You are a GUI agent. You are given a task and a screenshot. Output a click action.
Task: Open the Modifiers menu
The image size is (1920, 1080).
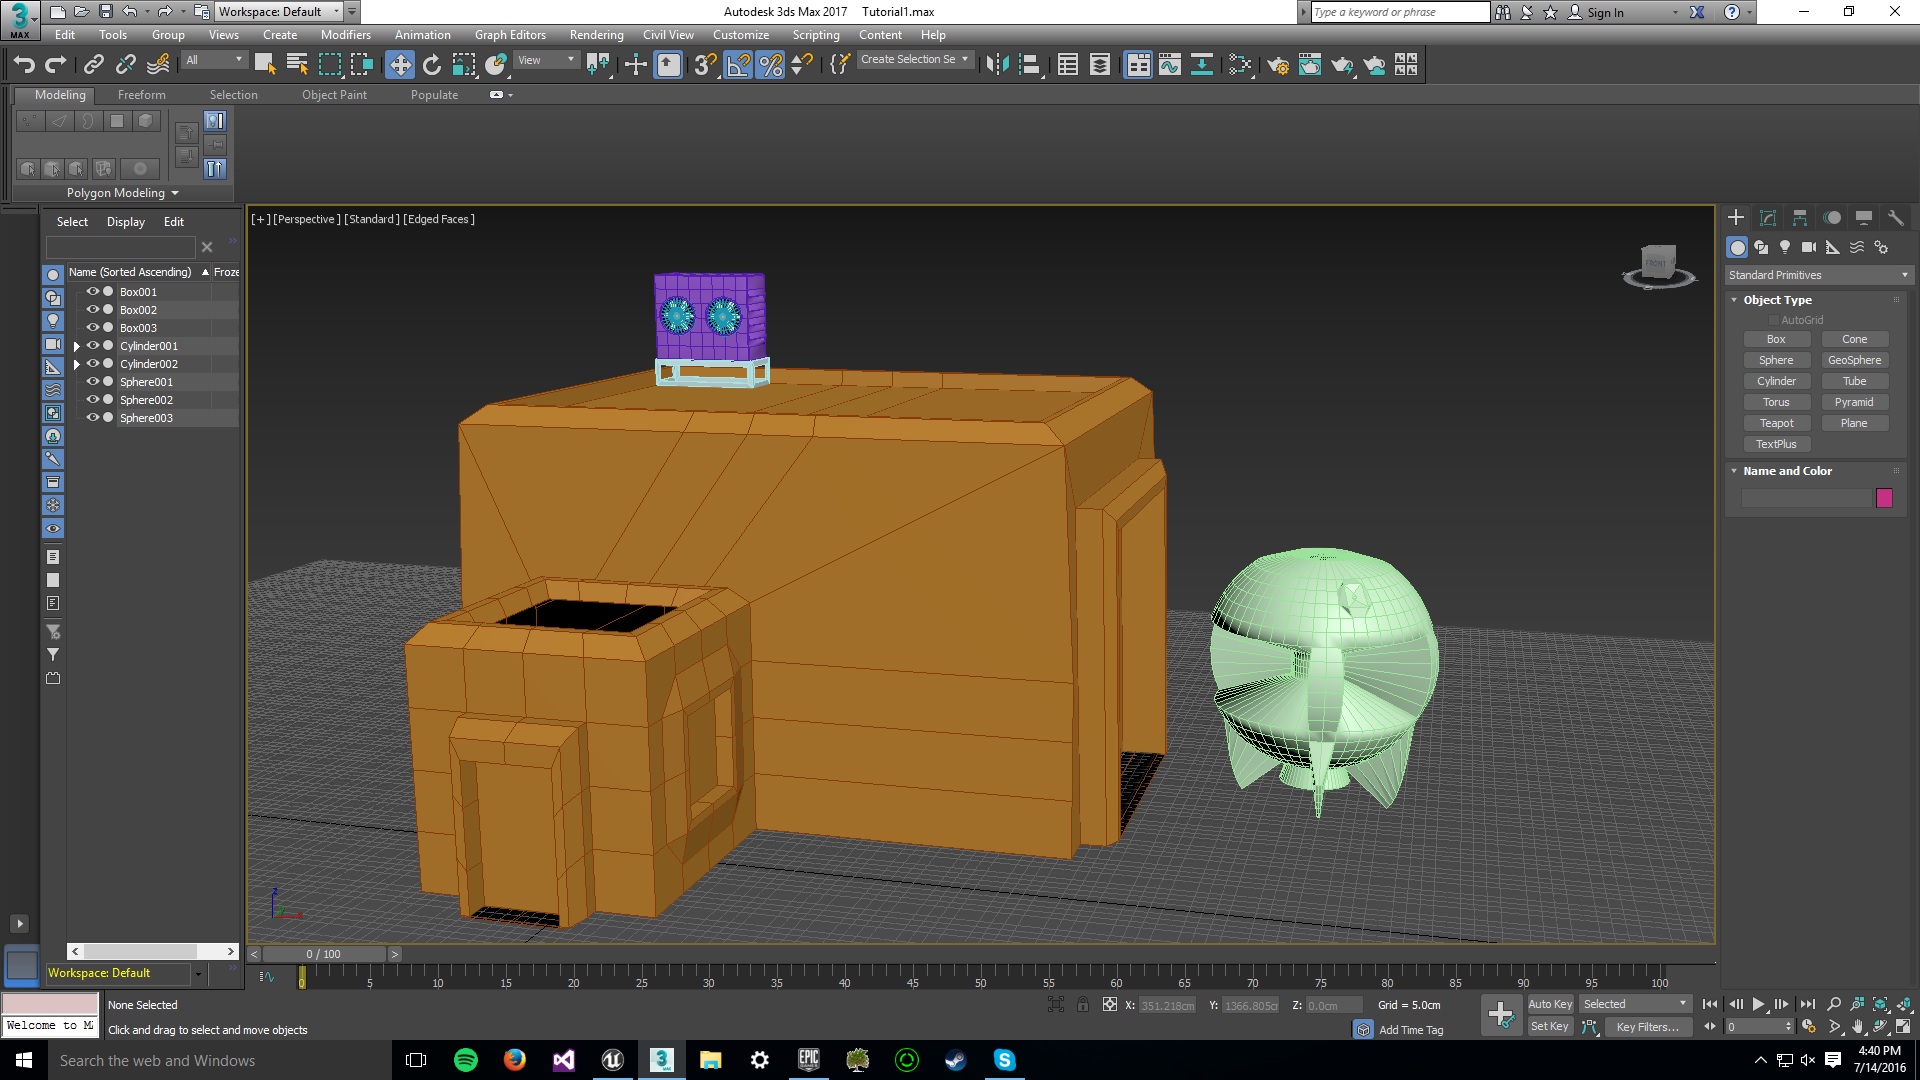click(346, 35)
